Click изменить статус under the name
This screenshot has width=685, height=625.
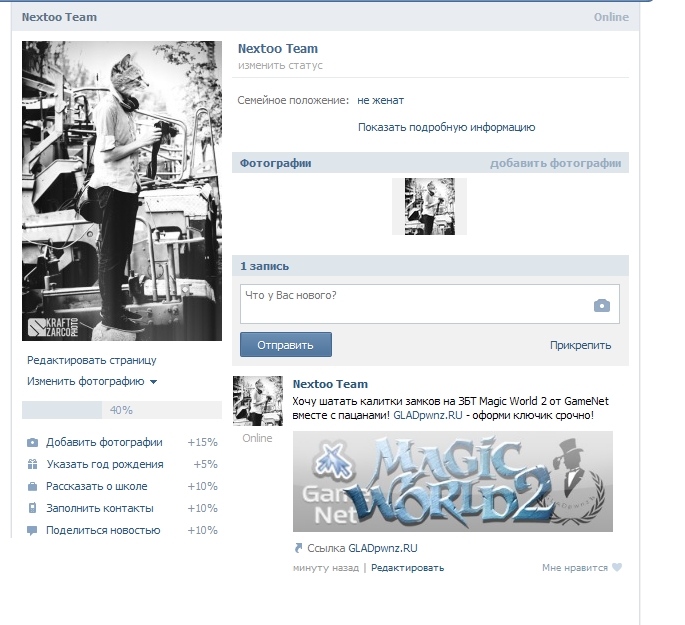280,66
